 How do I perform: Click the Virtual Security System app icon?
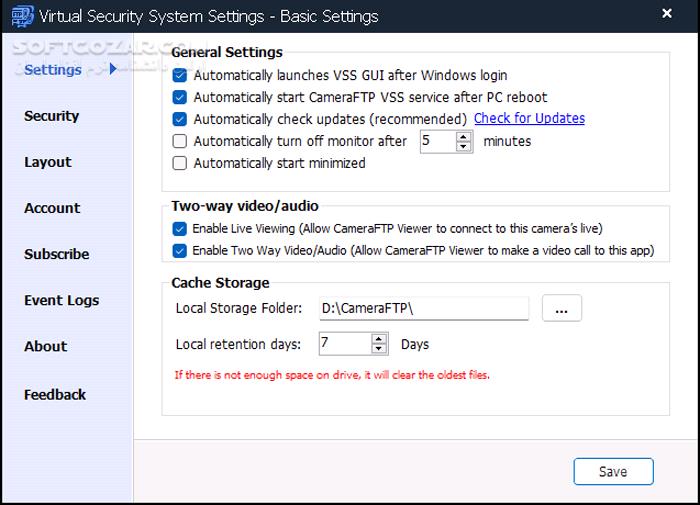(x=17, y=16)
